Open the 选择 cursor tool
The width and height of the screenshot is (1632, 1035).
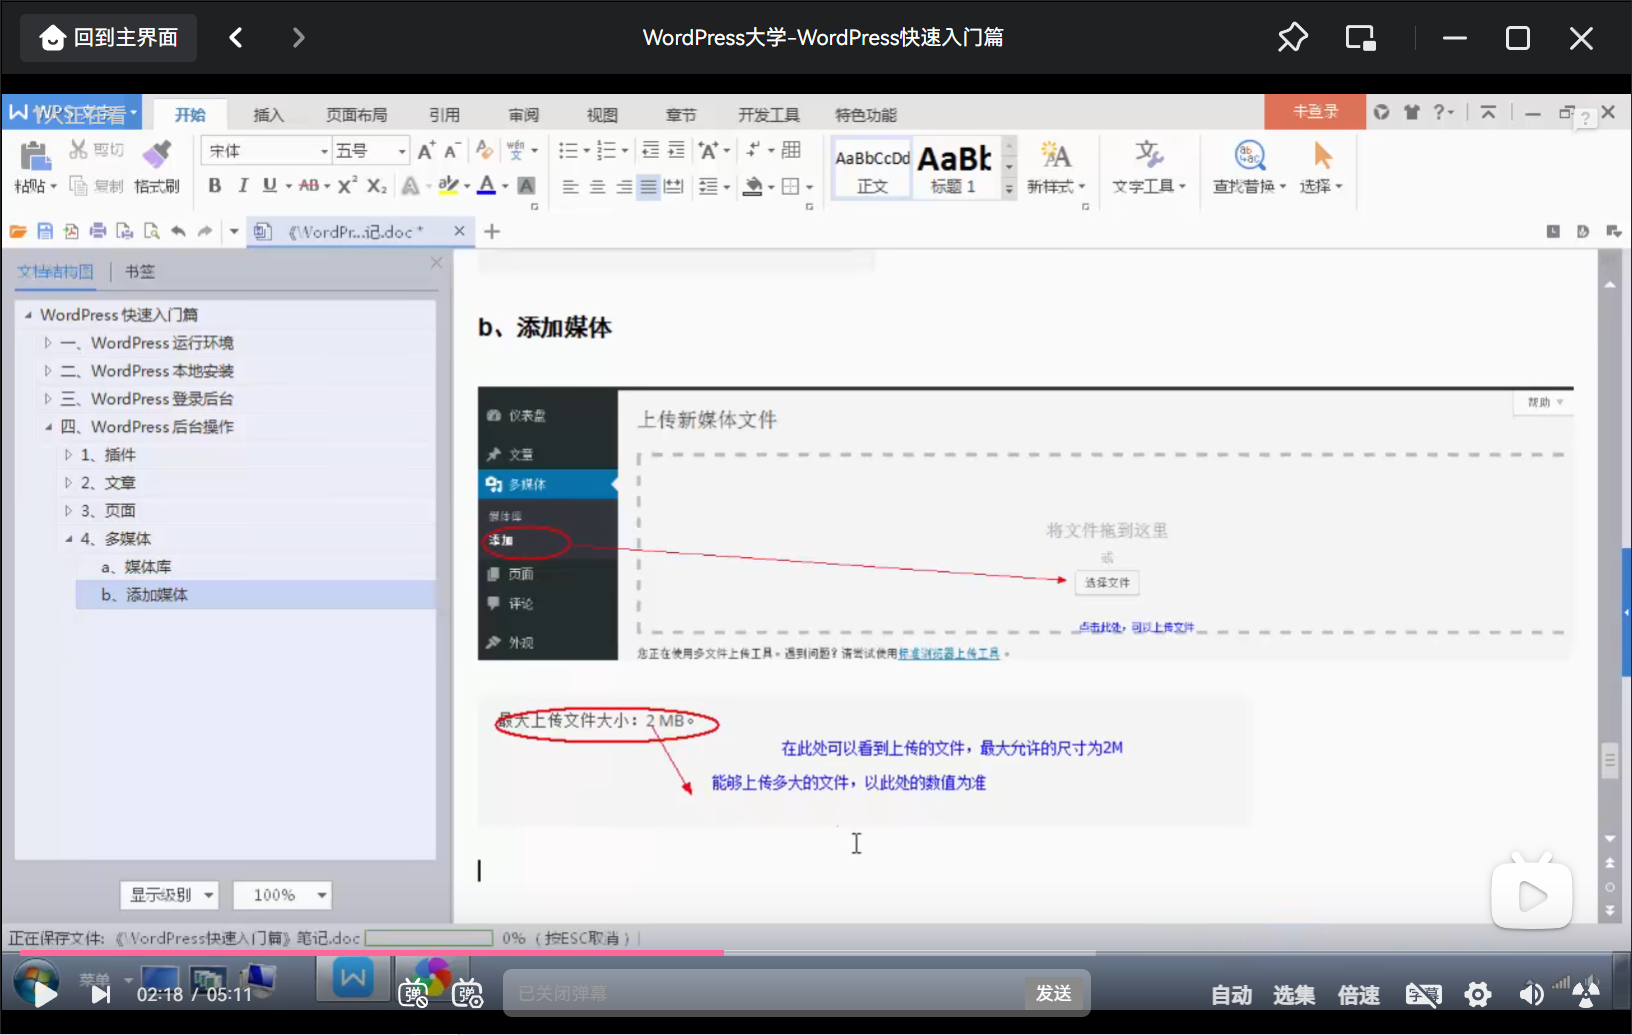pyautogui.click(x=1321, y=167)
